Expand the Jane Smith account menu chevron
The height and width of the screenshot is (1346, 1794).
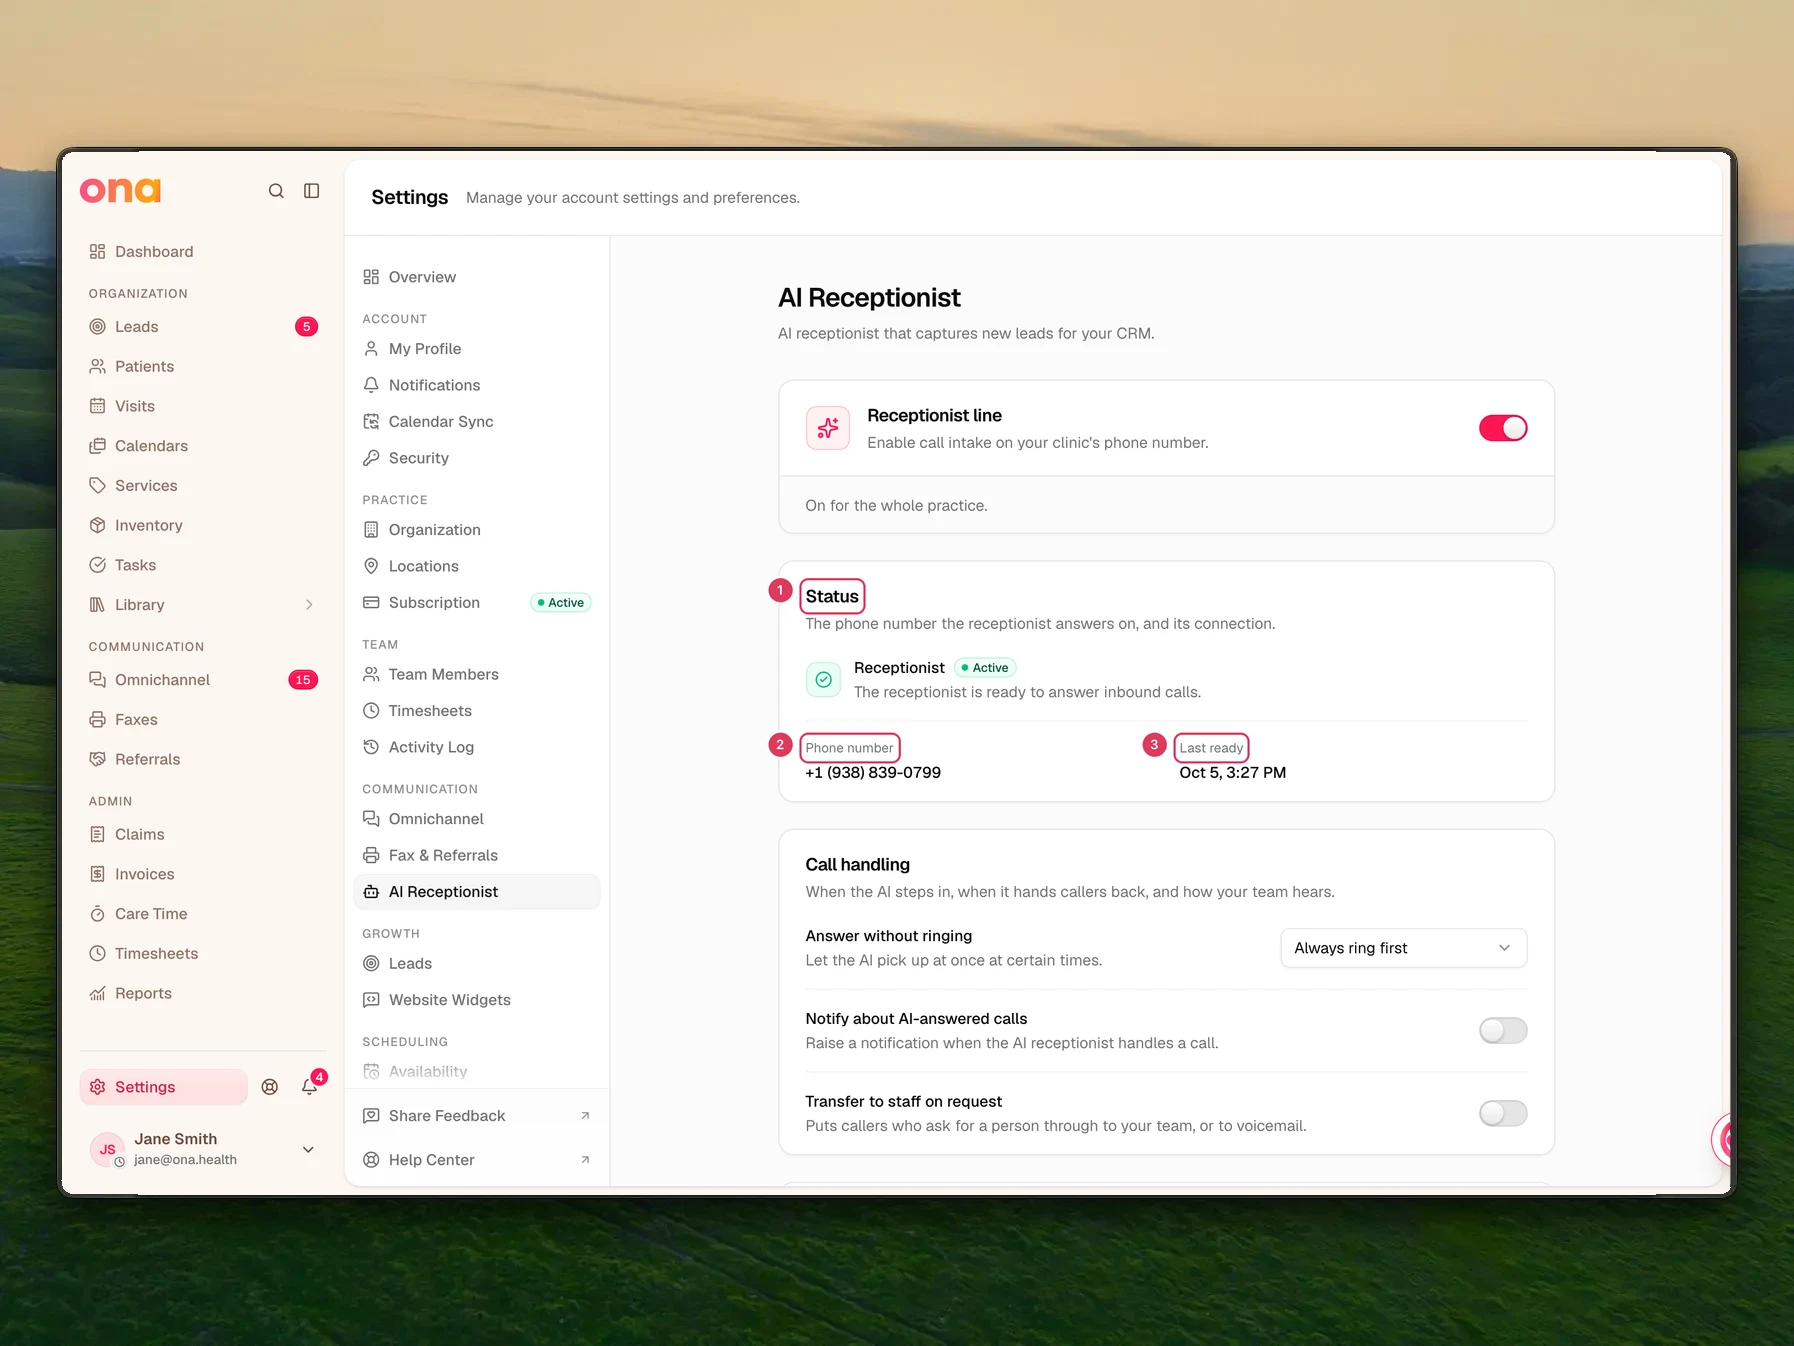308,1149
